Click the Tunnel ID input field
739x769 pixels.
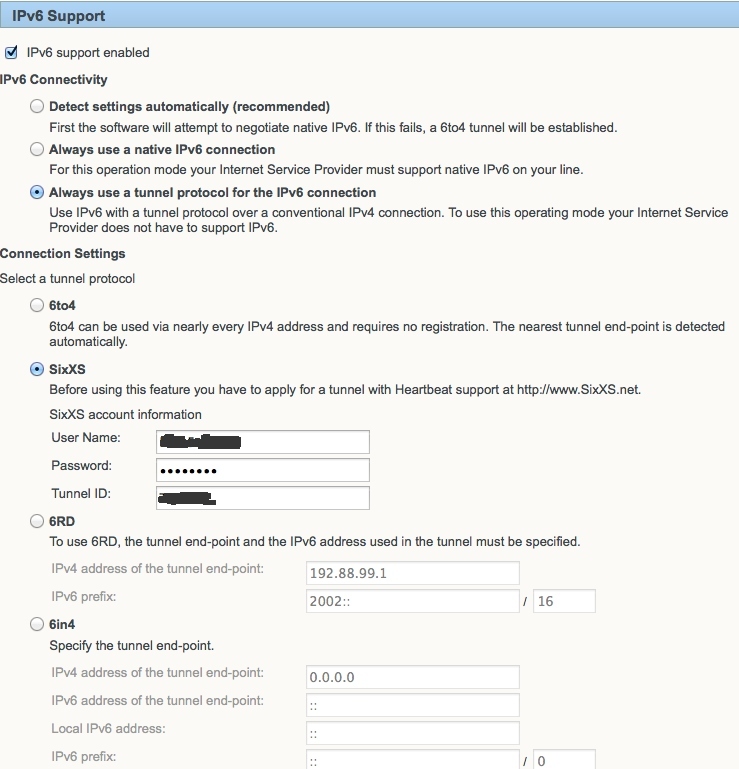coord(263,498)
